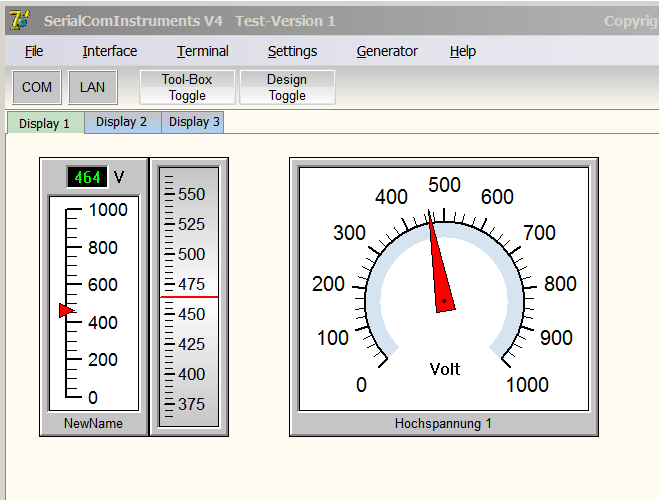The image size is (659, 500).
Task: Click the 900 label on round gauge
Action: coord(556,337)
